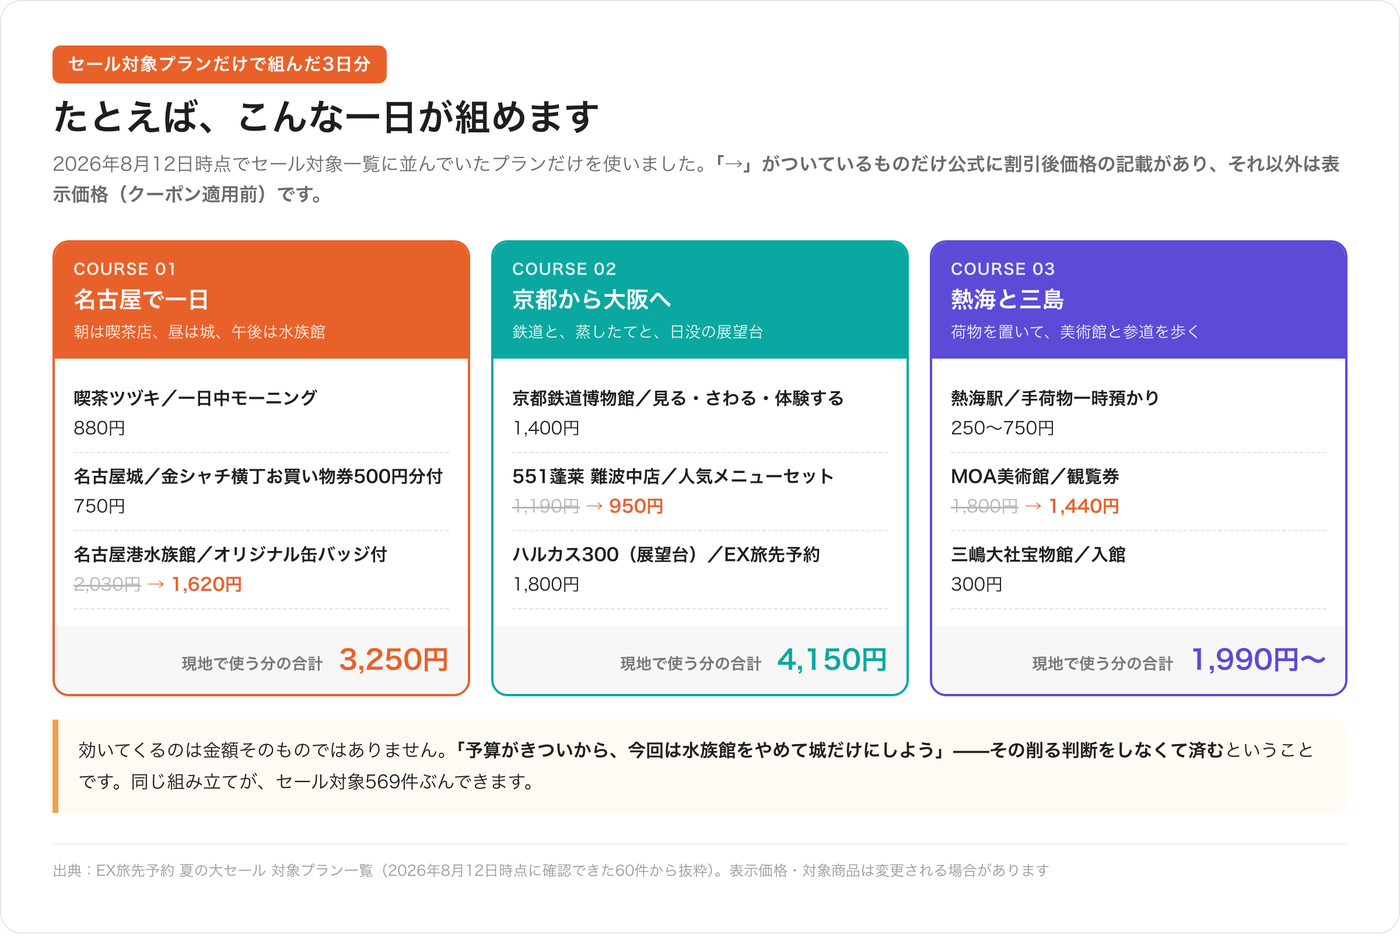
Task: Click subtitle 荷物を置いて、美術館と参道を歩く
Action: (x=1075, y=332)
